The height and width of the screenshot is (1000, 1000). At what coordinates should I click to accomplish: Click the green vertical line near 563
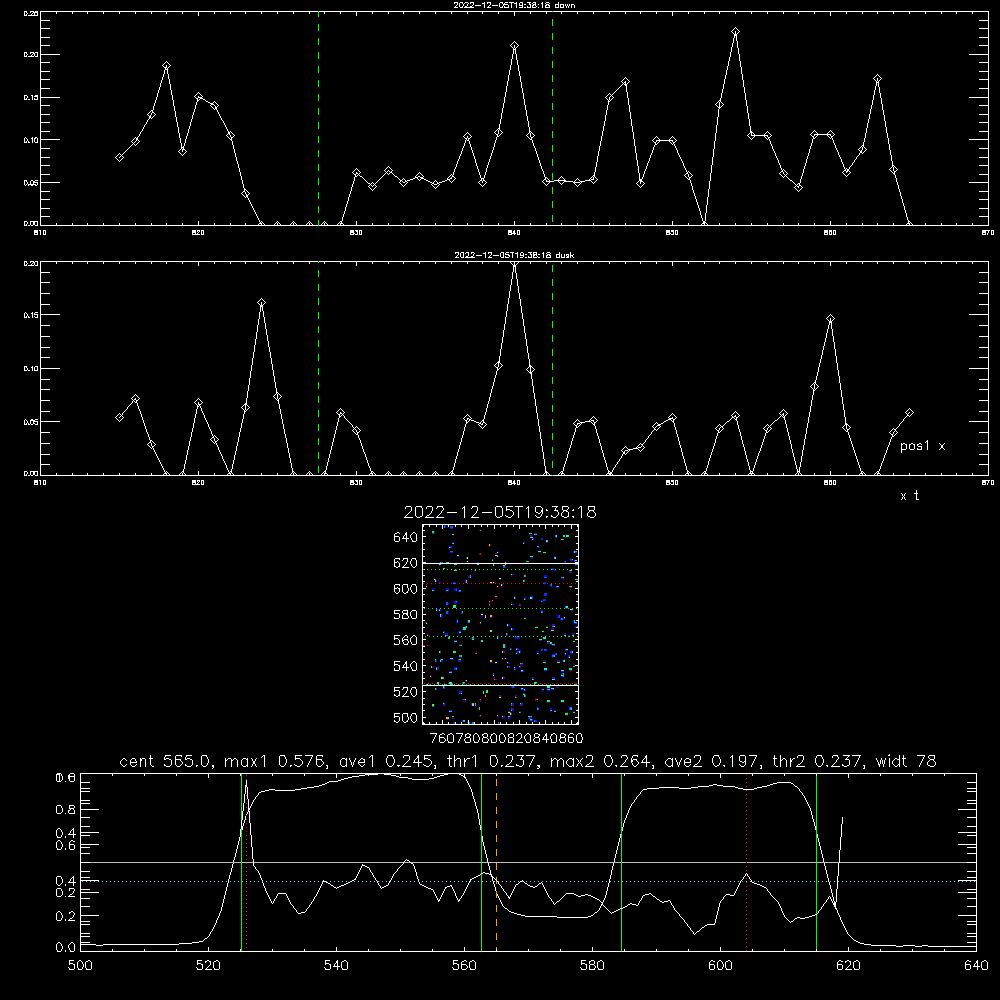(482, 862)
